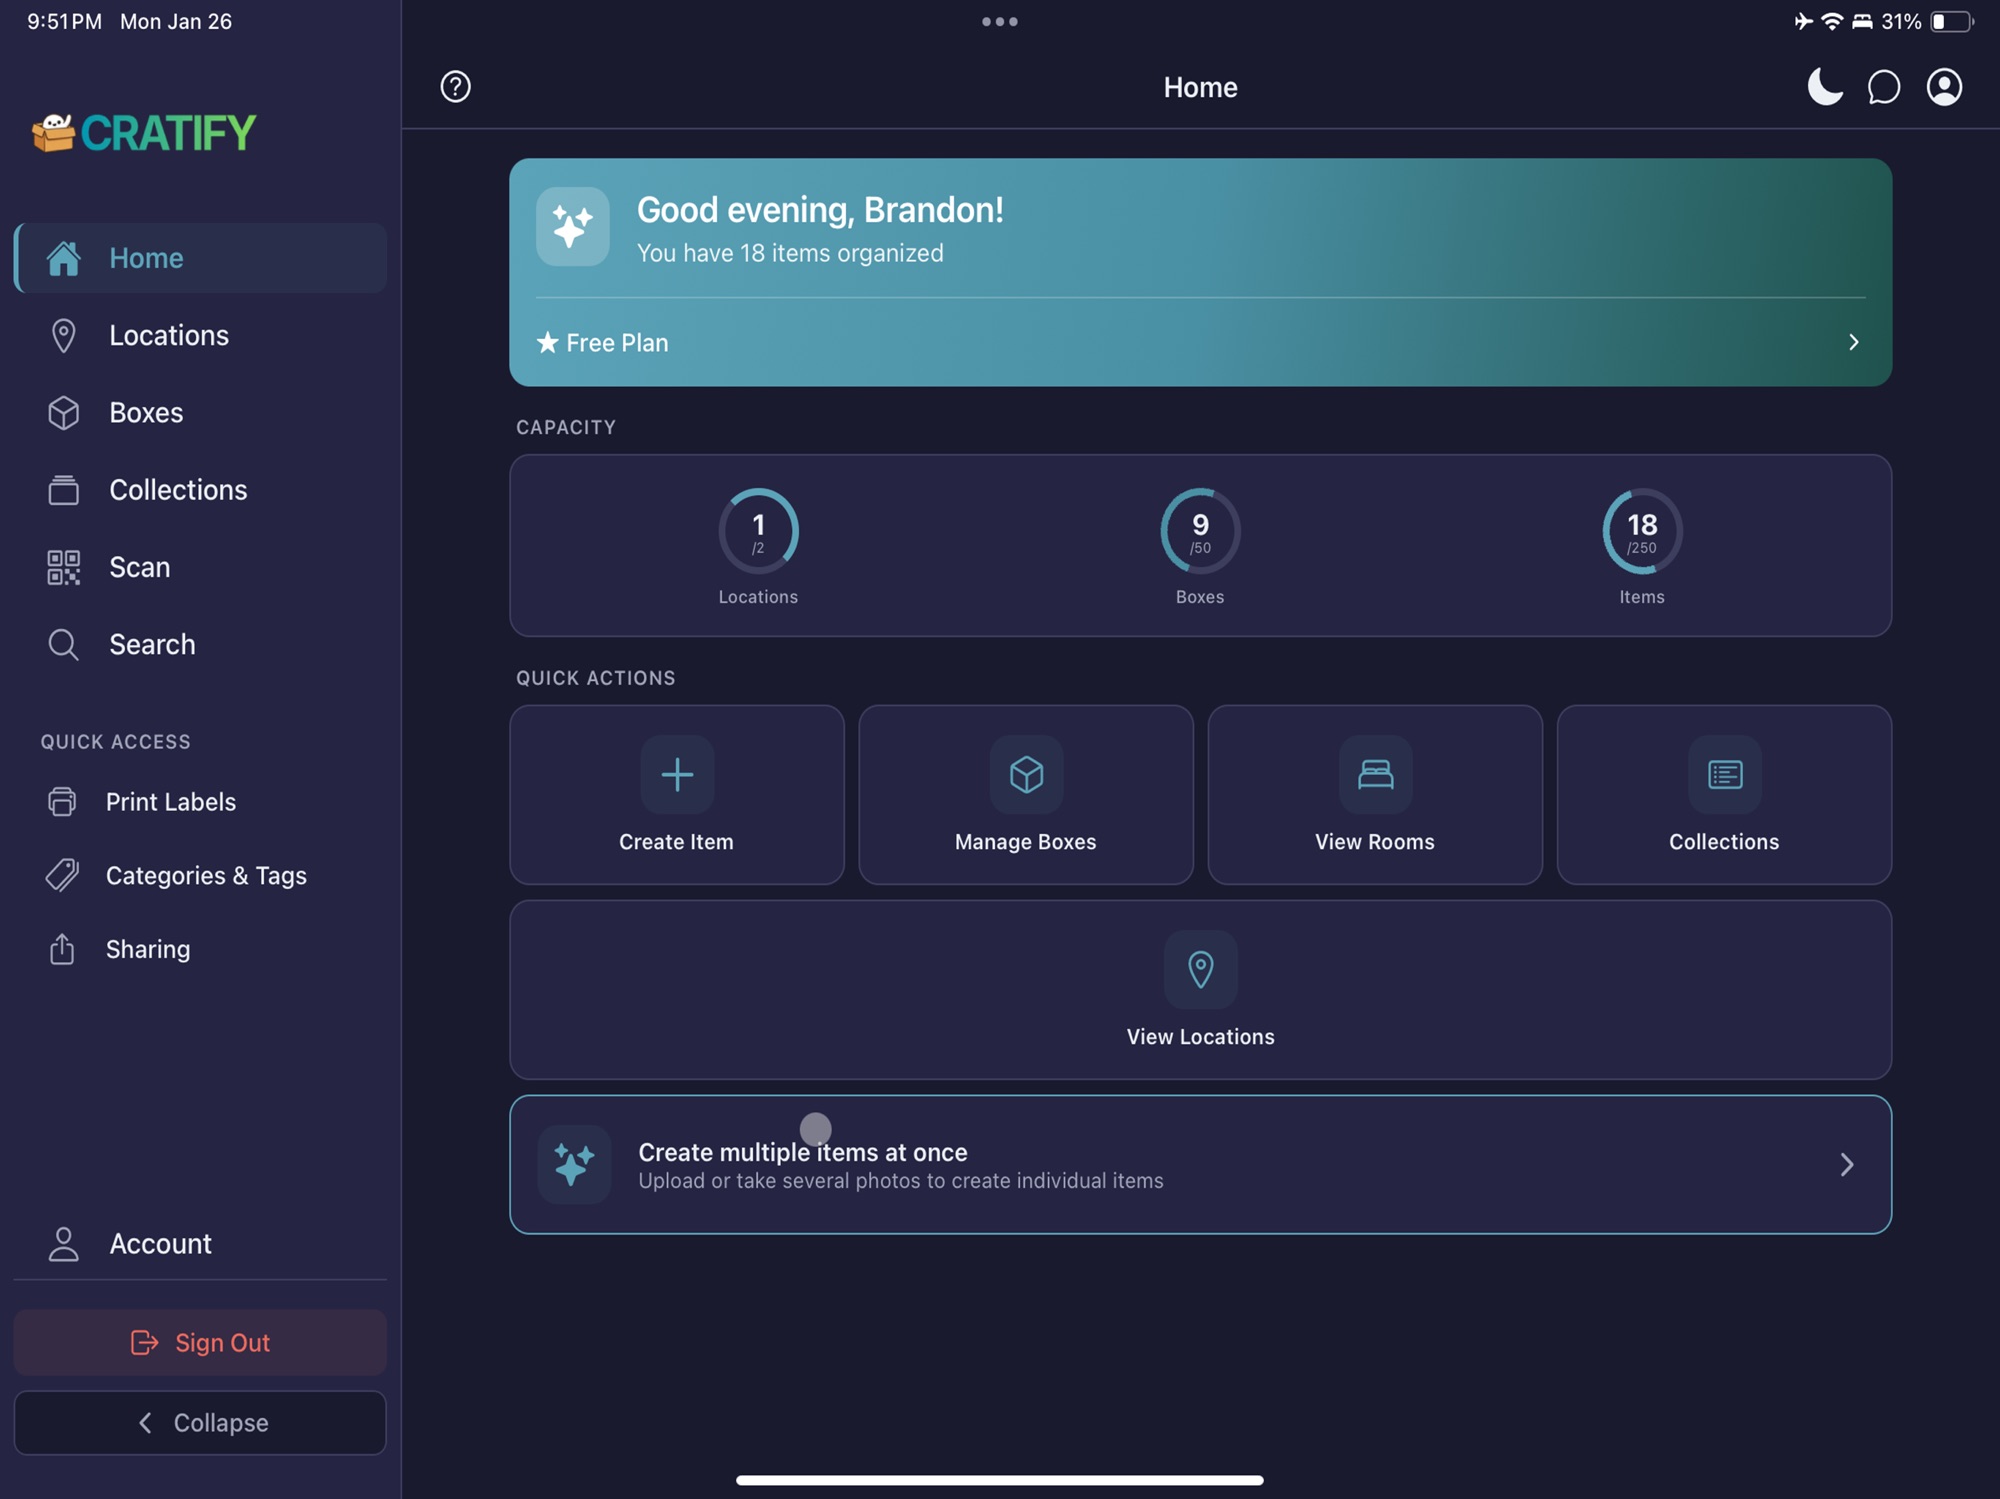Open the Scan QR code page

(200, 567)
